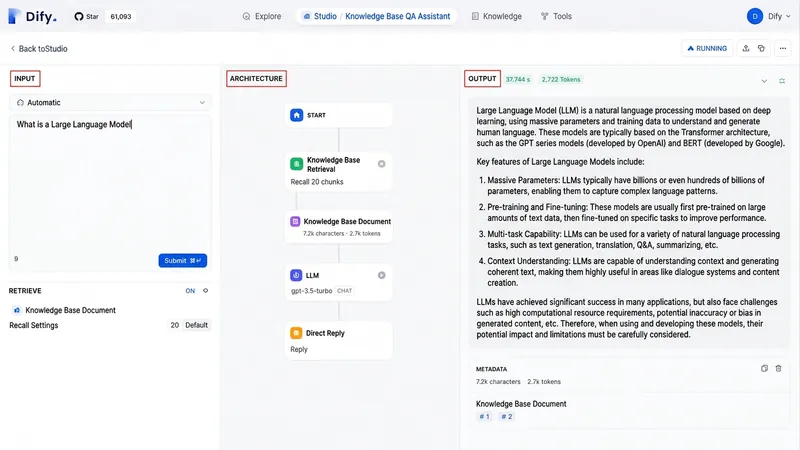Image resolution: width=800 pixels, height=450 pixels.
Task: Select the Knowledge Base Retrieval node icon
Action: coord(296,164)
